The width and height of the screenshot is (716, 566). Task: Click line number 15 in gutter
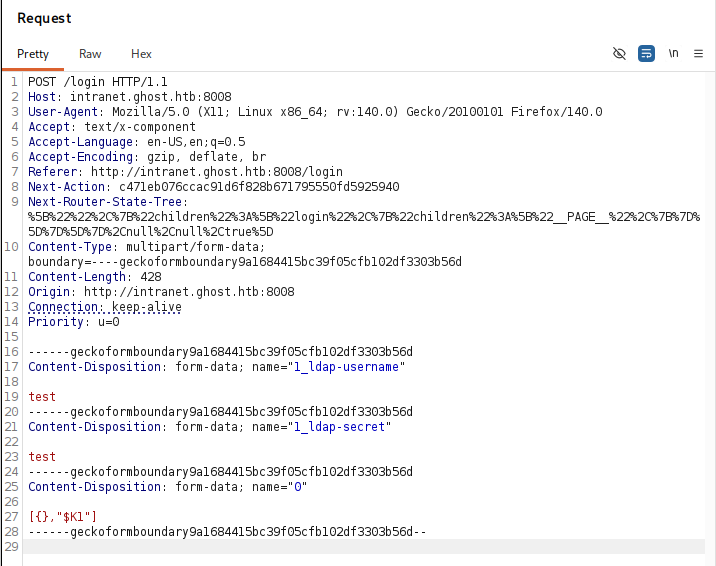(x=11, y=337)
